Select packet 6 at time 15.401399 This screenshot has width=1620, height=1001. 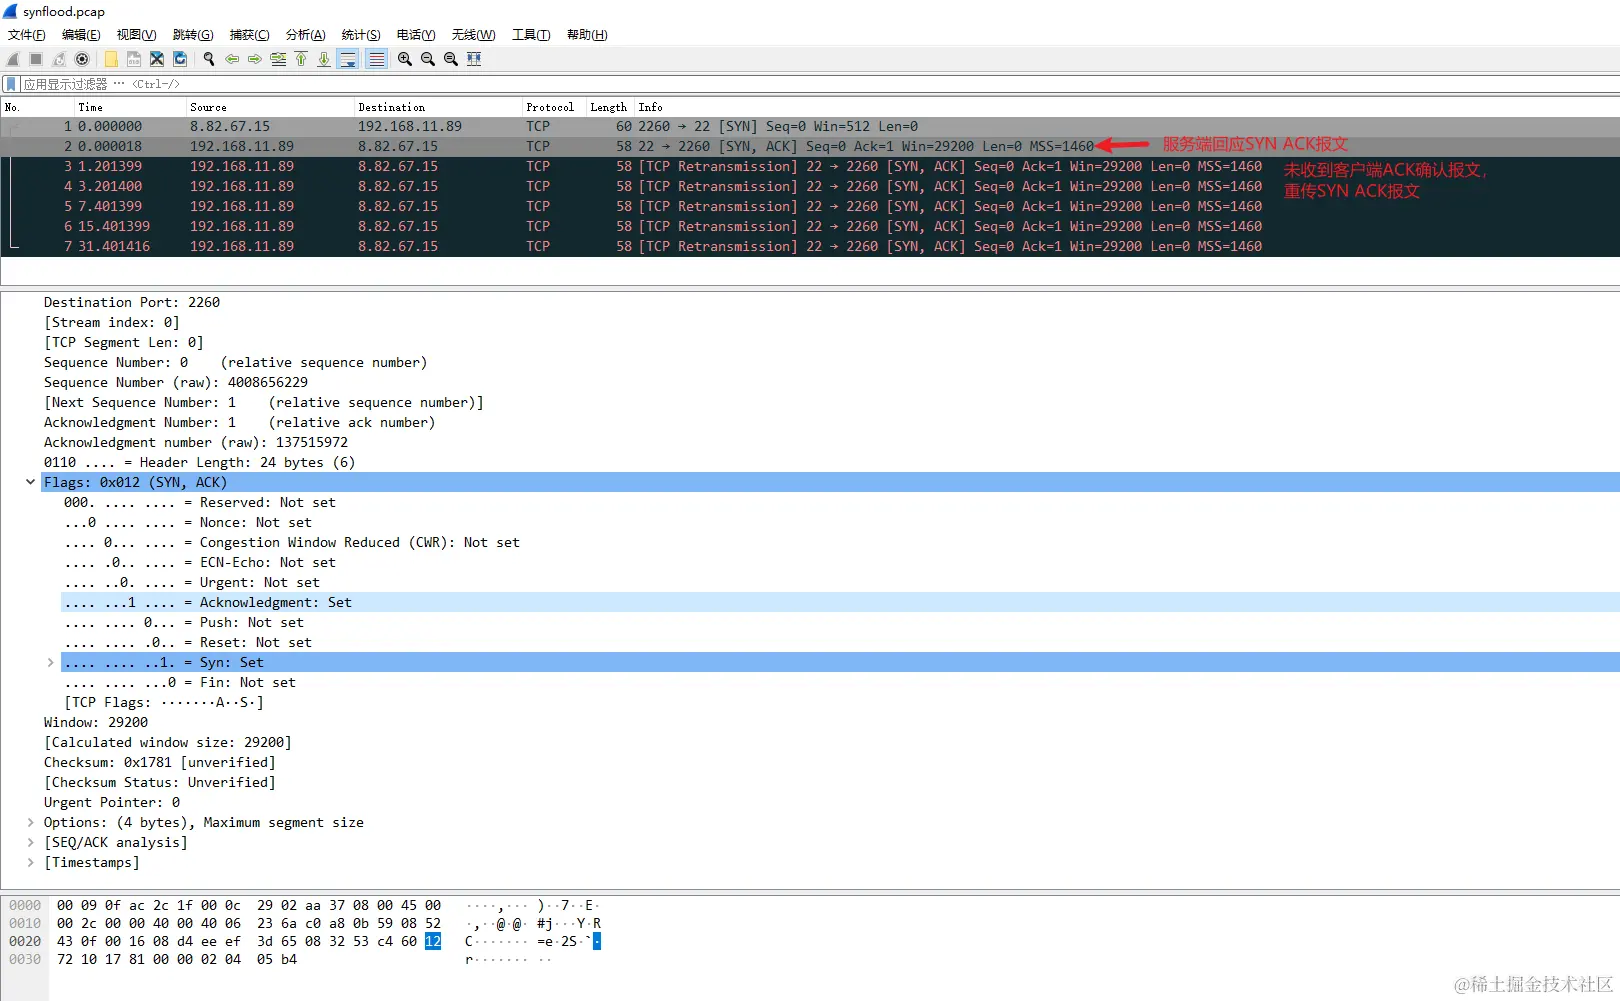pos(810,226)
